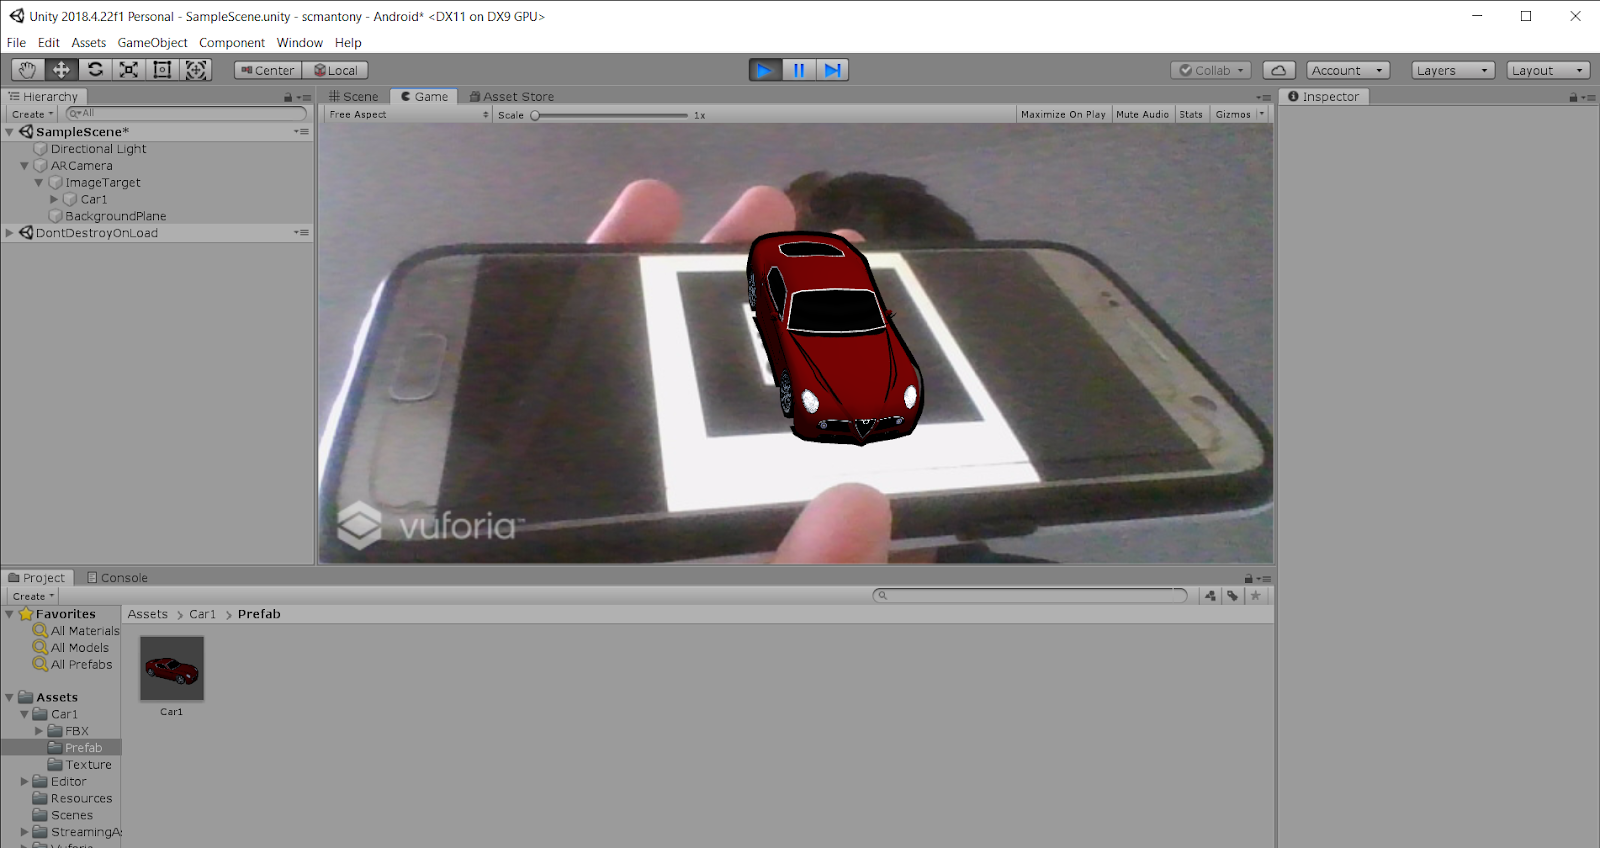Select the combined Transform tool
The width and height of the screenshot is (1600, 848).
[x=197, y=70]
